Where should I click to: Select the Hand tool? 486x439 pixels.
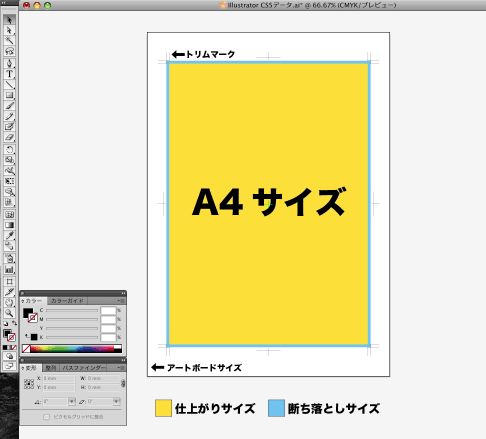(x=9, y=302)
